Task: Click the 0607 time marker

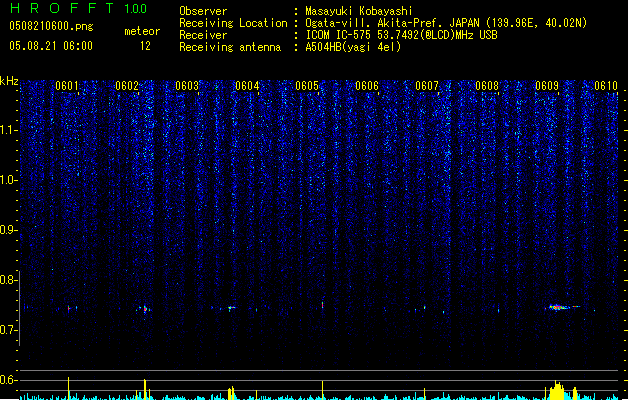Action: point(427,86)
